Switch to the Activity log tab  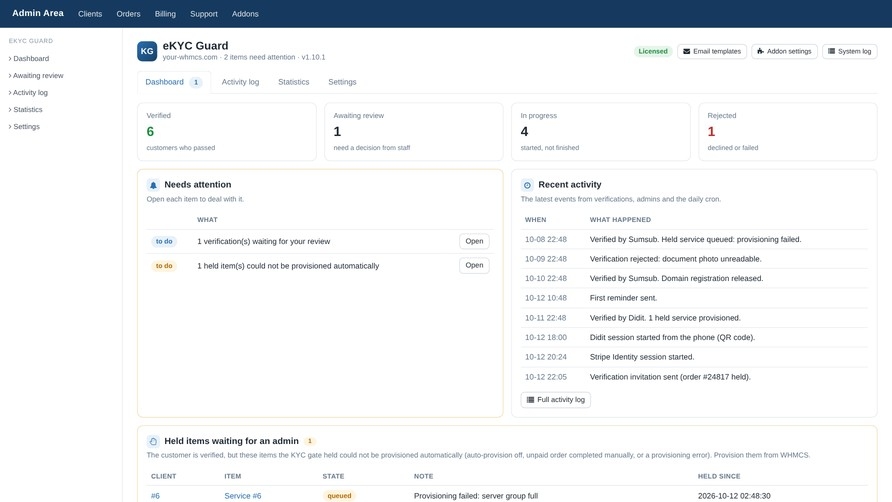240,82
